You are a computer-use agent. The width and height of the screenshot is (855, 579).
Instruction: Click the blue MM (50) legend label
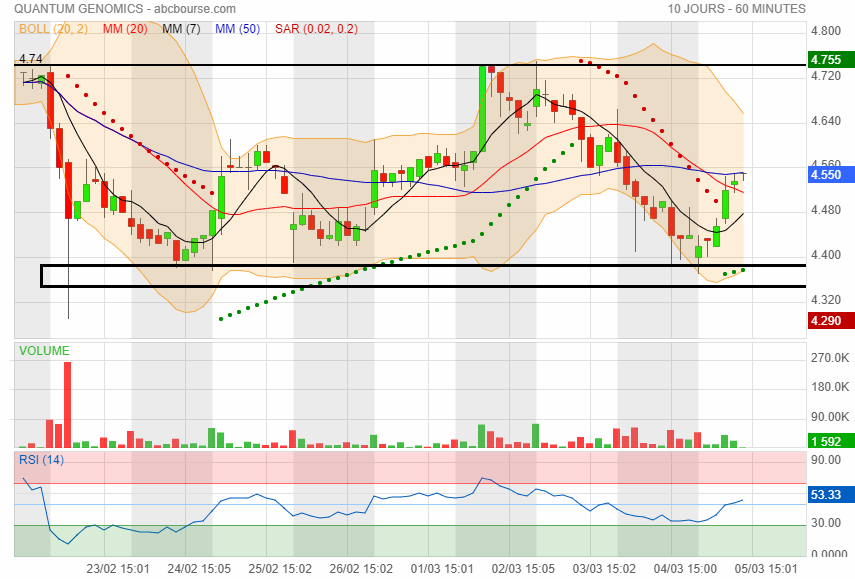[x=237, y=29]
